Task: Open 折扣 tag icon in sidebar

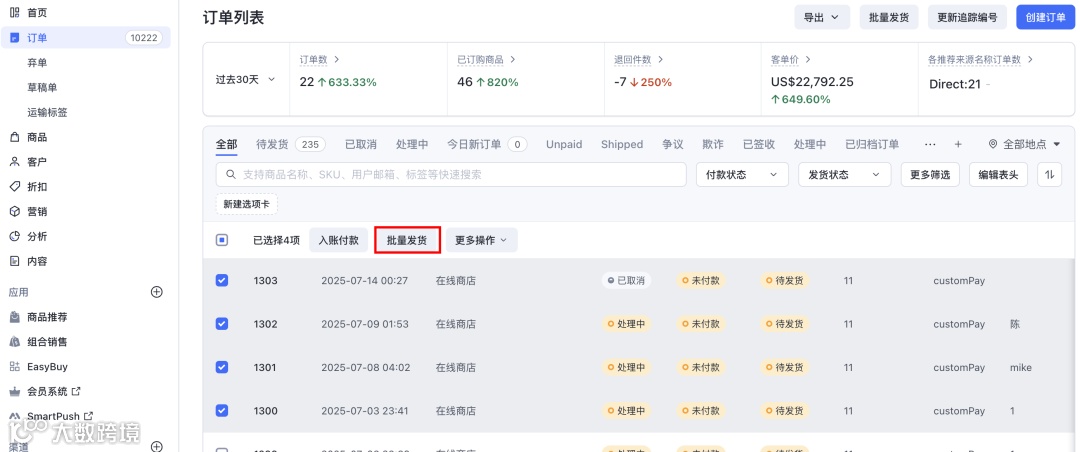Action: click(x=14, y=187)
